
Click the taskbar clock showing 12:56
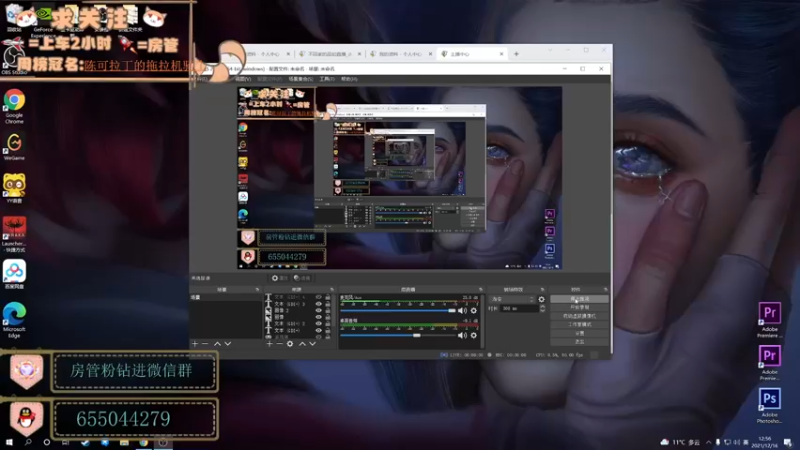tap(765, 442)
